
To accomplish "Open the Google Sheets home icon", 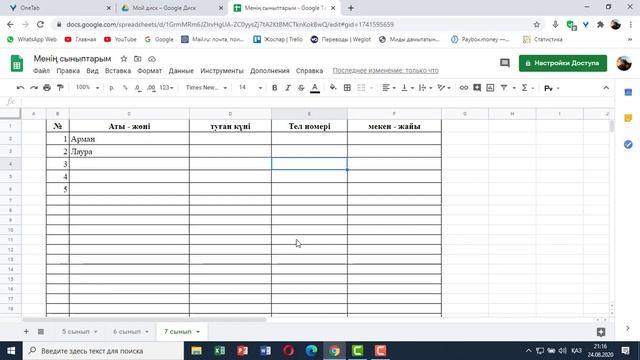I will point(17,64).
